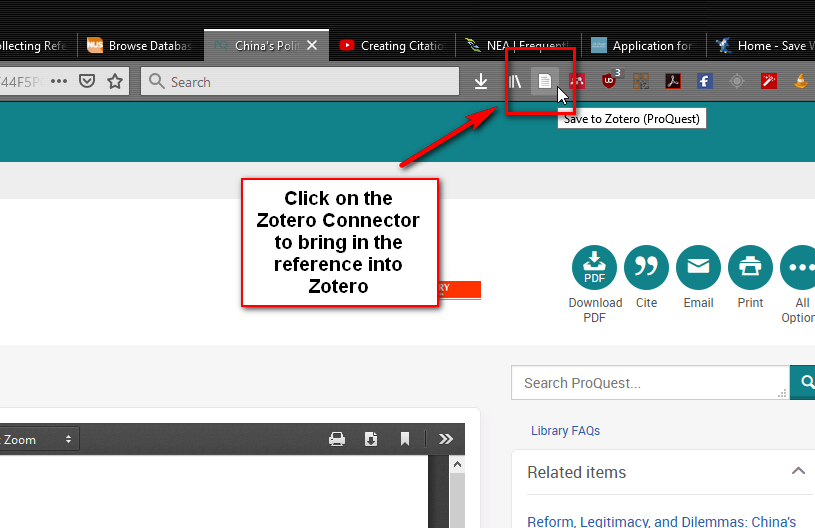Viewport: 815px width, 528px height.
Task: Switch to Browse Databases tab
Action: point(140,46)
